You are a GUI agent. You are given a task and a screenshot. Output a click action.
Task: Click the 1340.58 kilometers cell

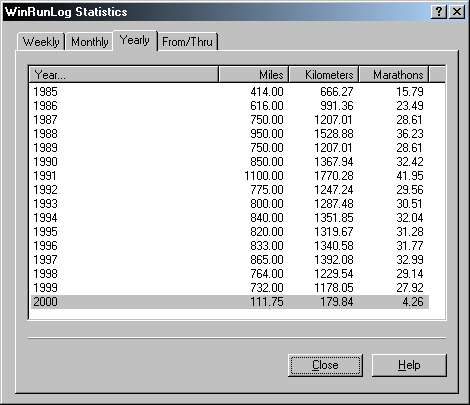pos(334,246)
